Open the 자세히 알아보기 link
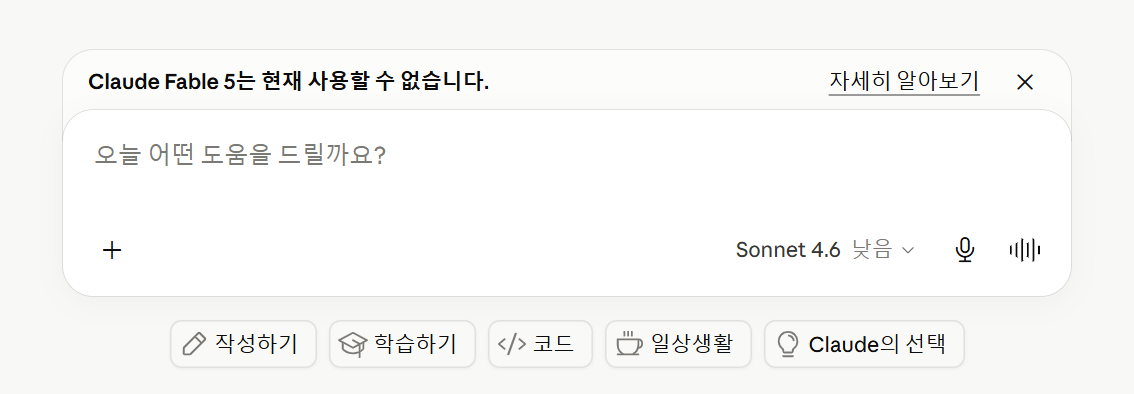The width and height of the screenshot is (1134, 394). pyautogui.click(x=903, y=81)
